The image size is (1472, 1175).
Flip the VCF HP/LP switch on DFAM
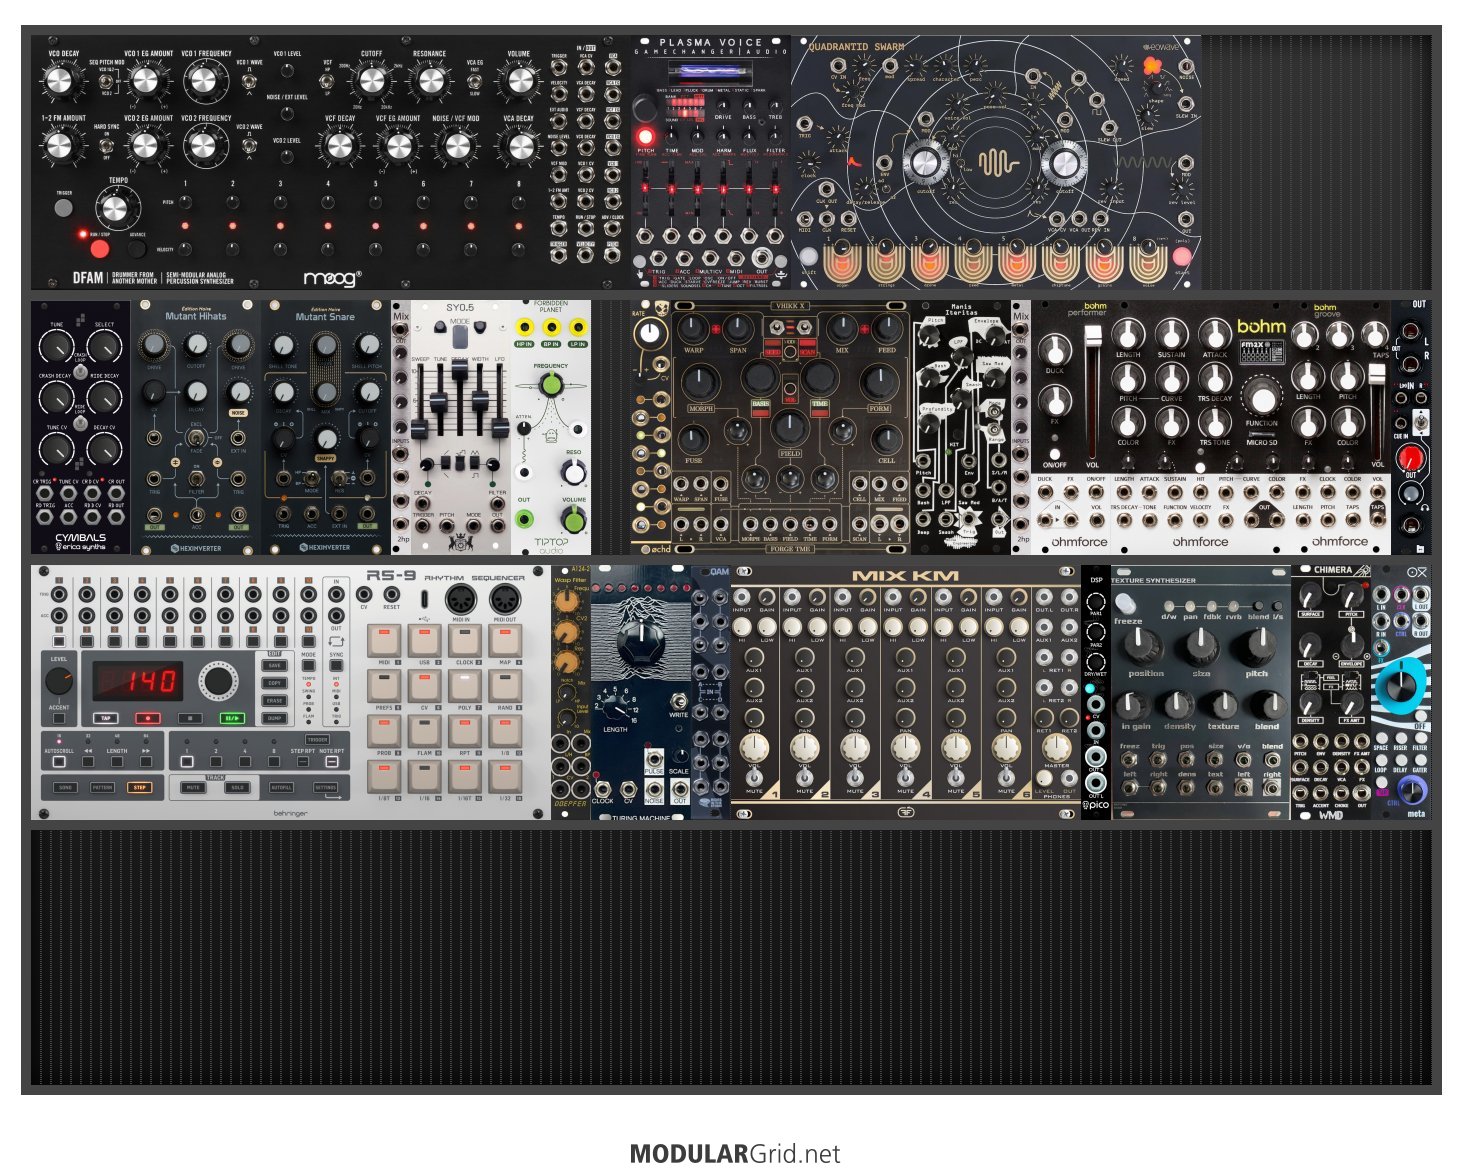click(x=327, y=79)
